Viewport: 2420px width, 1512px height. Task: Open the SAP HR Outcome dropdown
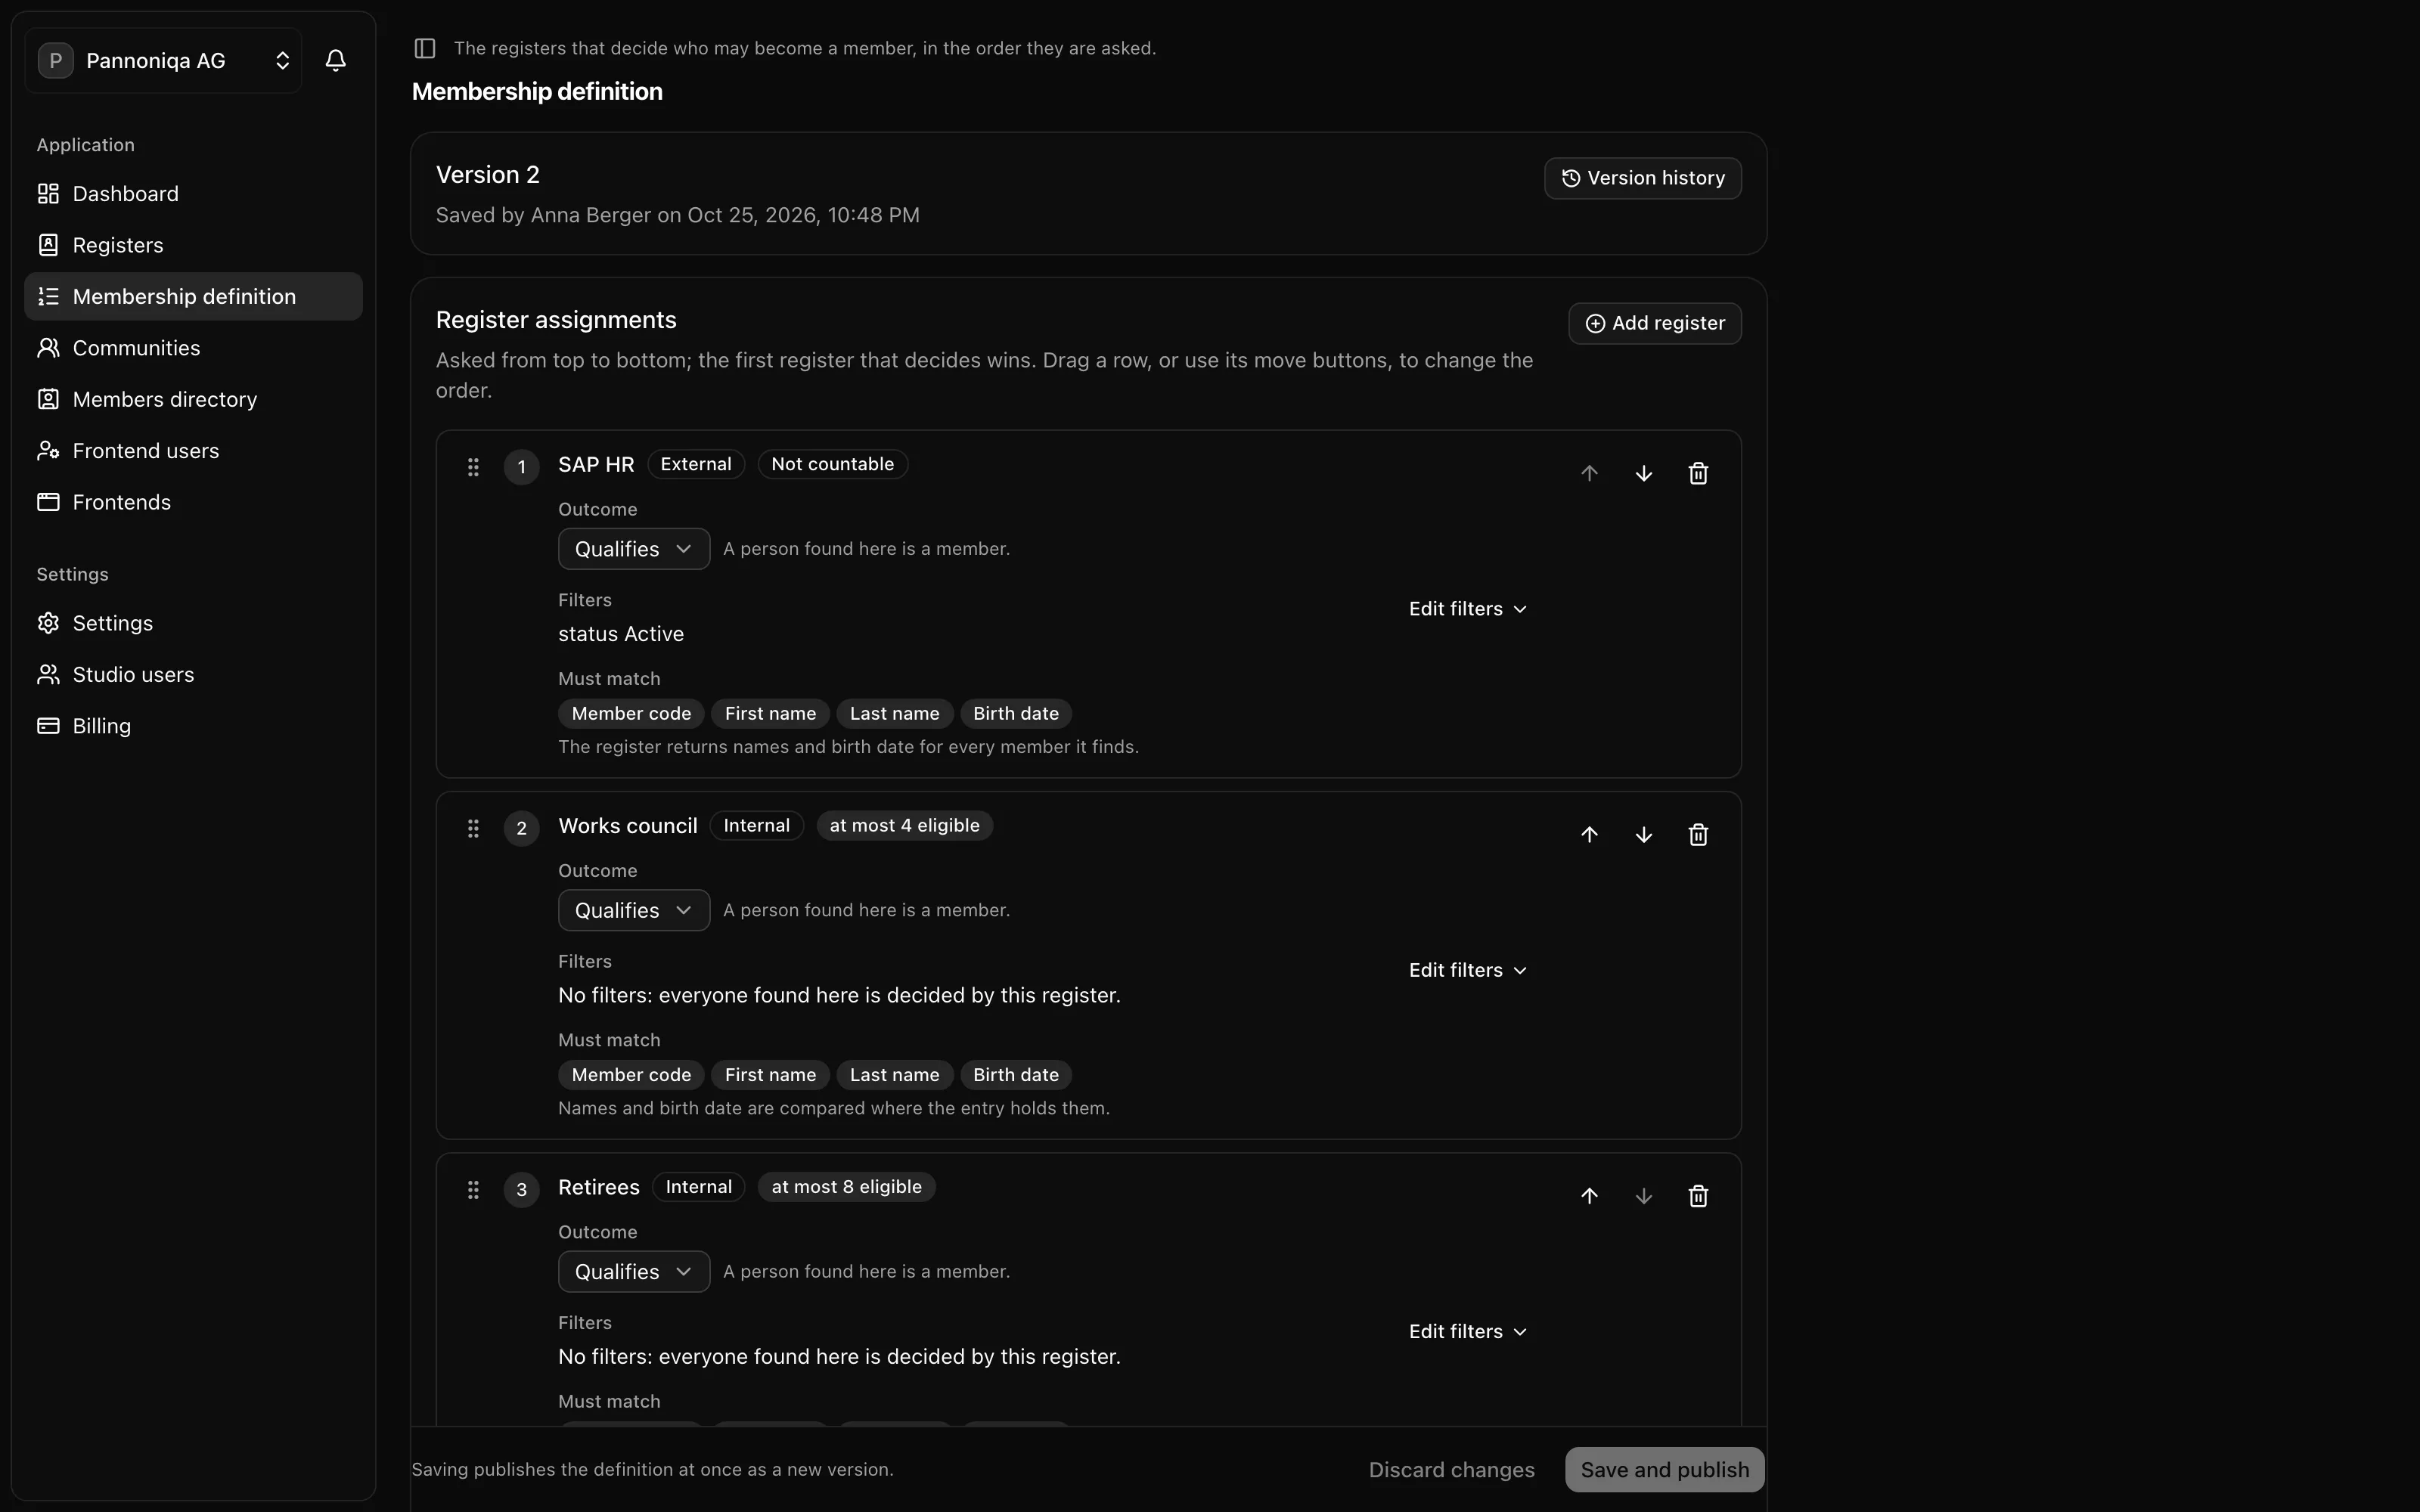(634, 549)
